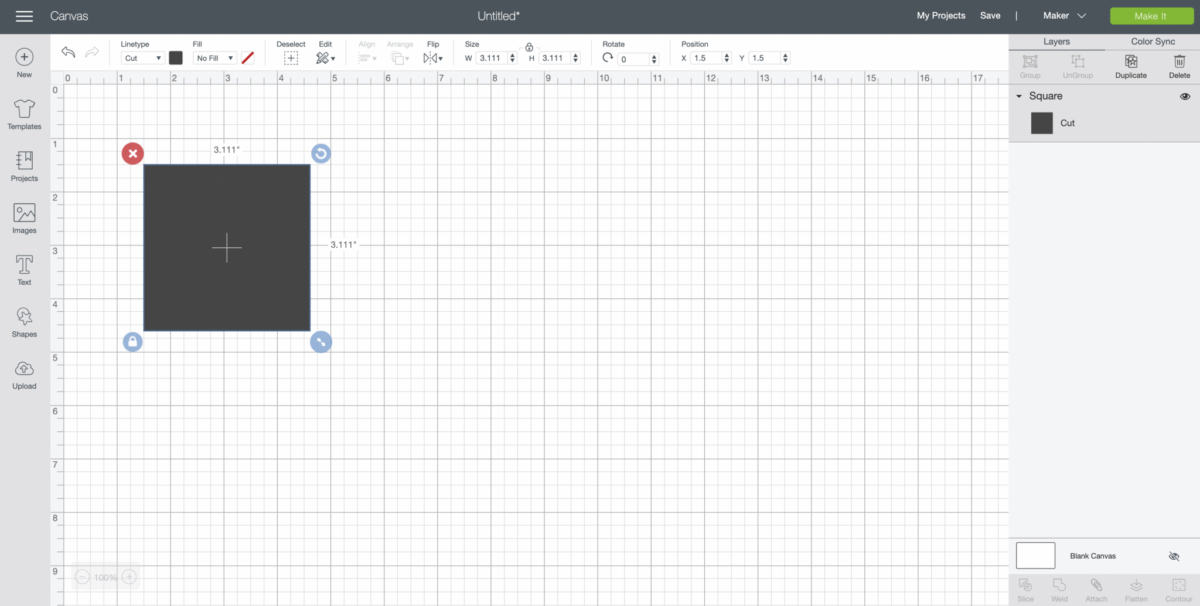Zoom in with the plus button

click(129, 577)
